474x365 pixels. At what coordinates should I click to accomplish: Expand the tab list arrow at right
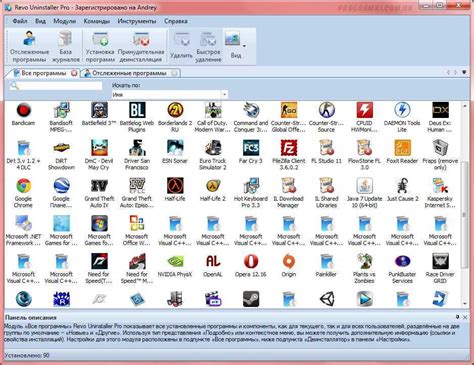click(x=464, y=72)
